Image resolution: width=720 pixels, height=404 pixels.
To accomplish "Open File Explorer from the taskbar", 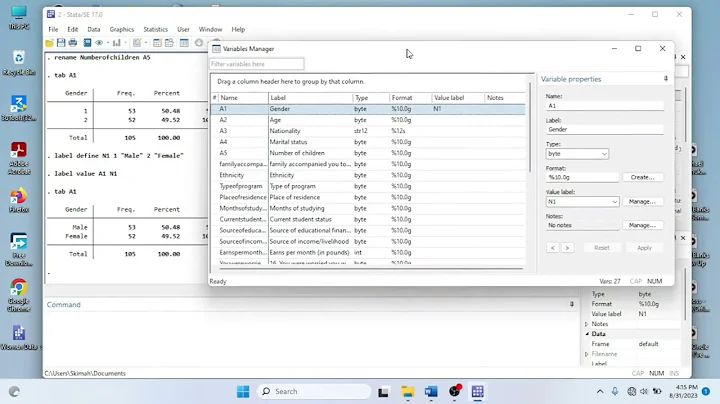I will tap(407, 392).
